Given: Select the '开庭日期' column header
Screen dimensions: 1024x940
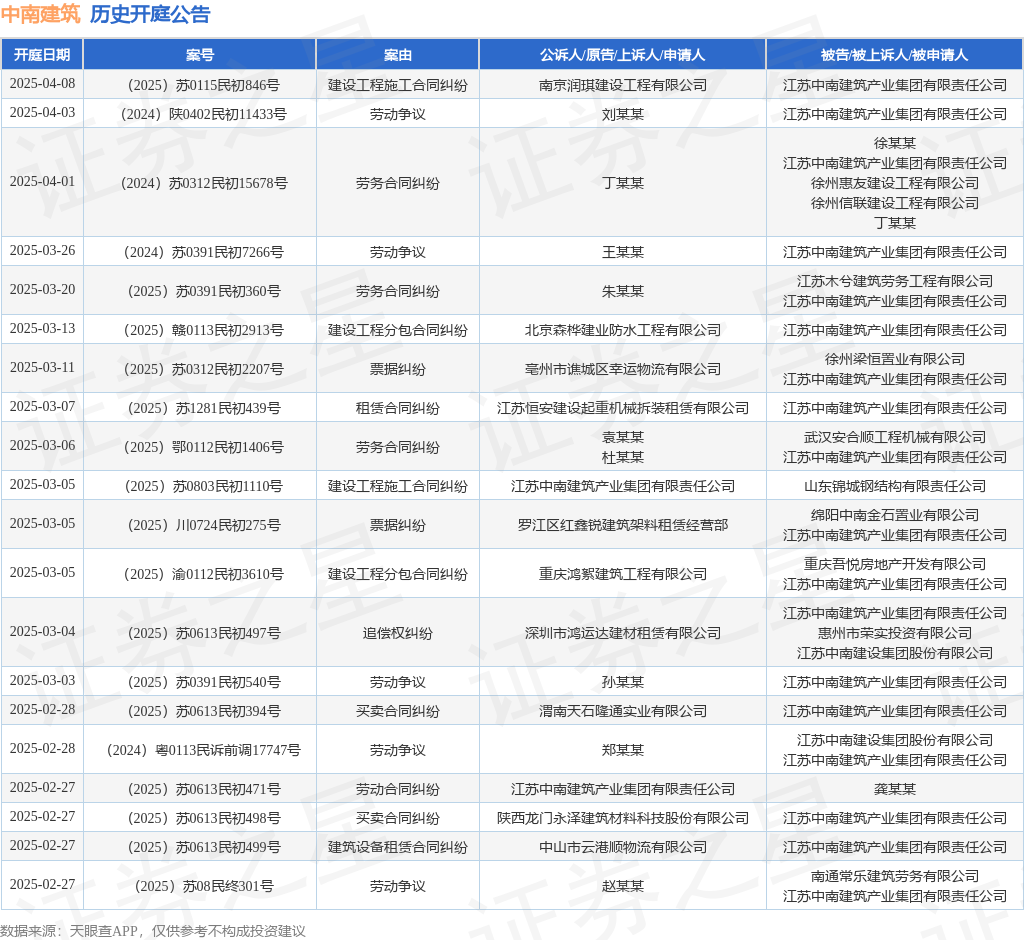Looking at the screenshot, I should point(42,55).
